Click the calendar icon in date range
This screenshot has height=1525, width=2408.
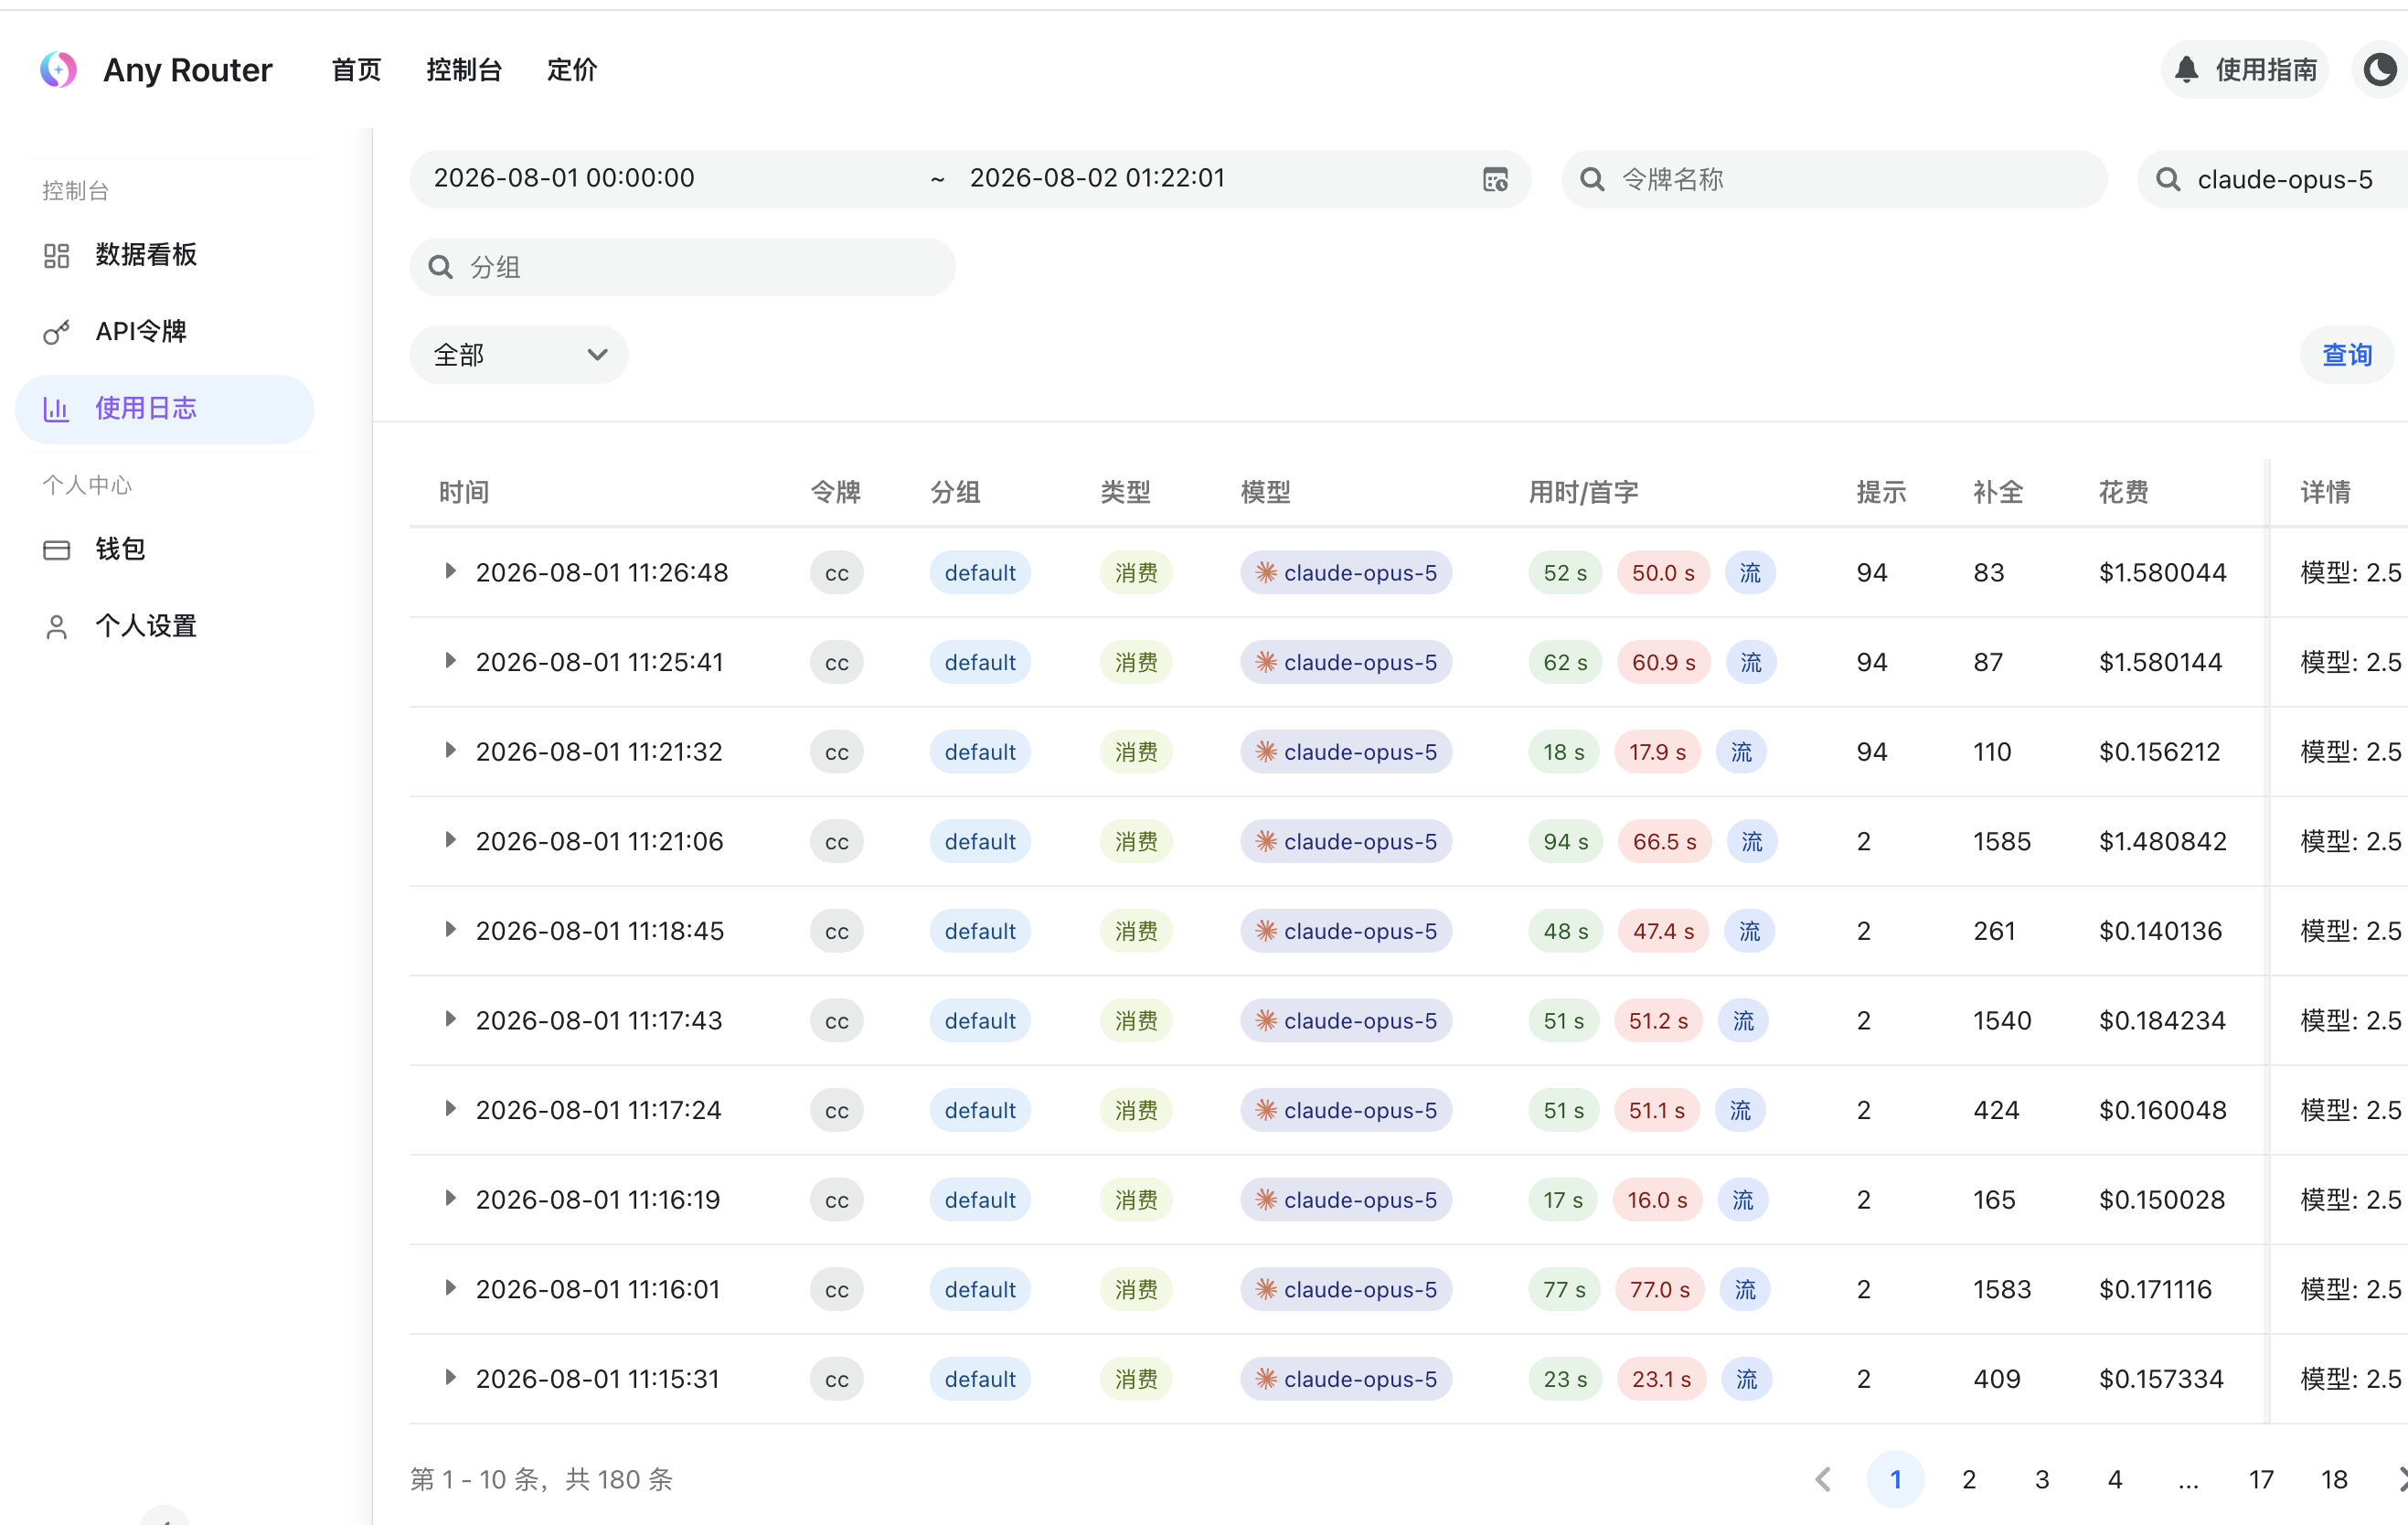point(1495,179)
